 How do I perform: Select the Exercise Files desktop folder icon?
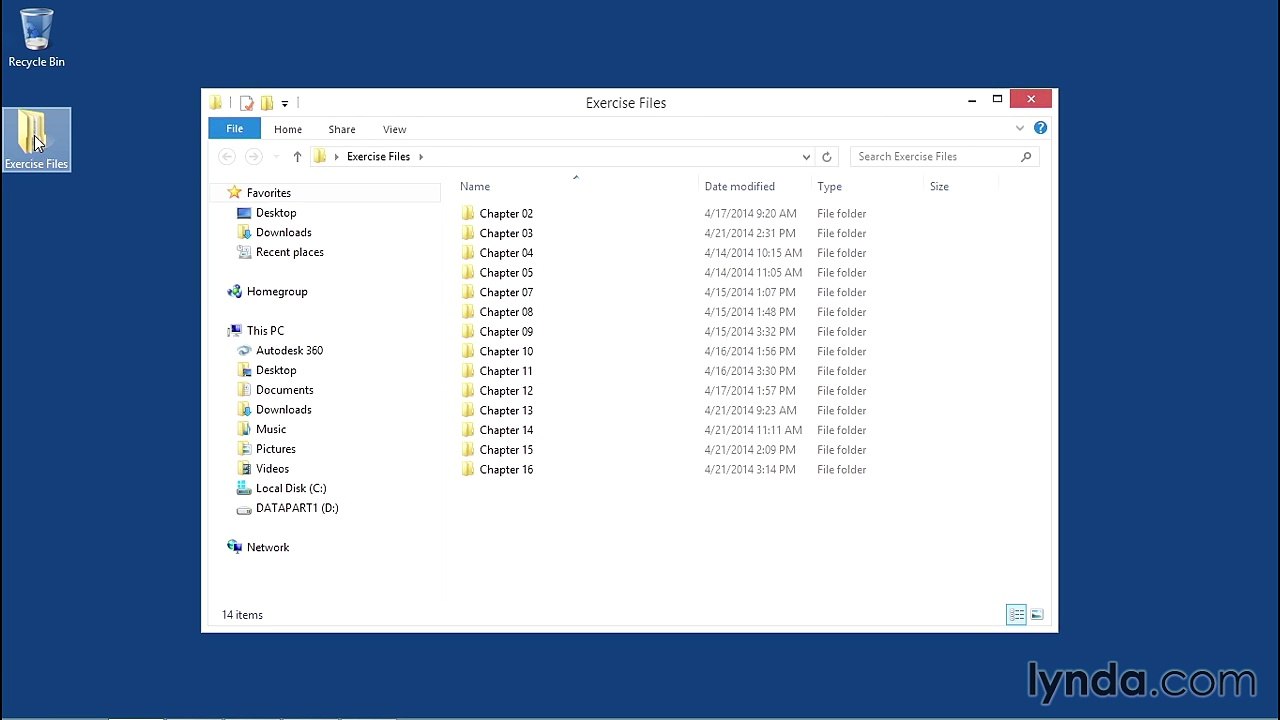[36, 139]
